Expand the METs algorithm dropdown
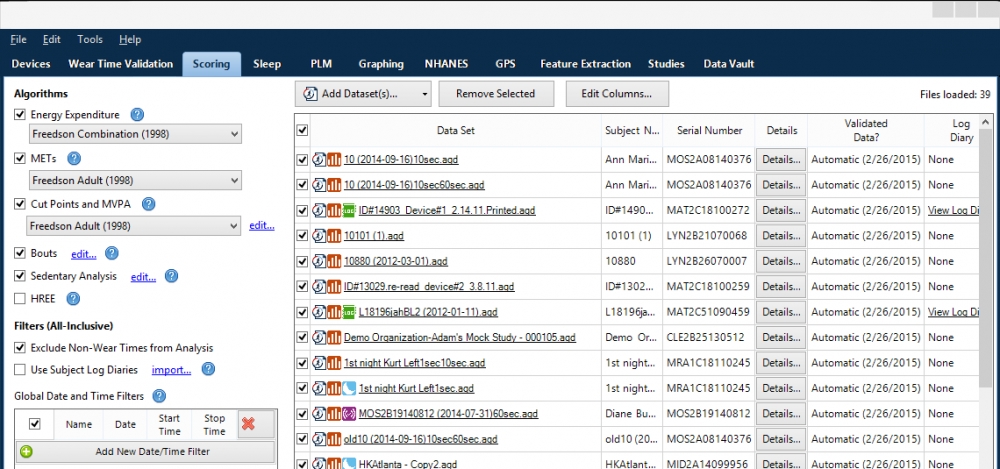Screen dimensions: 1000x469 [134, 180]
